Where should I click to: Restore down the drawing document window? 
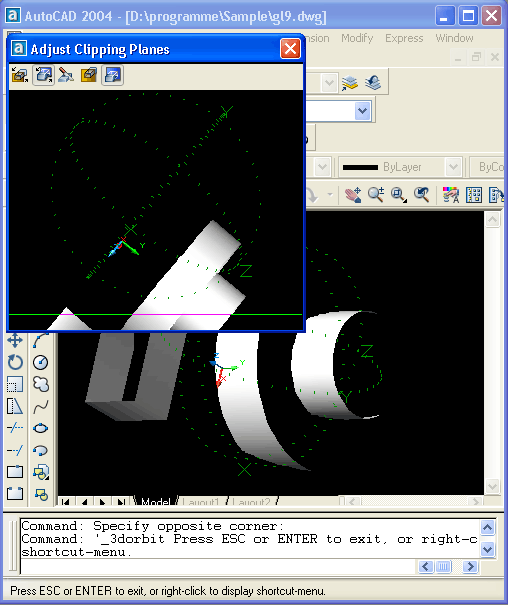click(x=477, y=57)
